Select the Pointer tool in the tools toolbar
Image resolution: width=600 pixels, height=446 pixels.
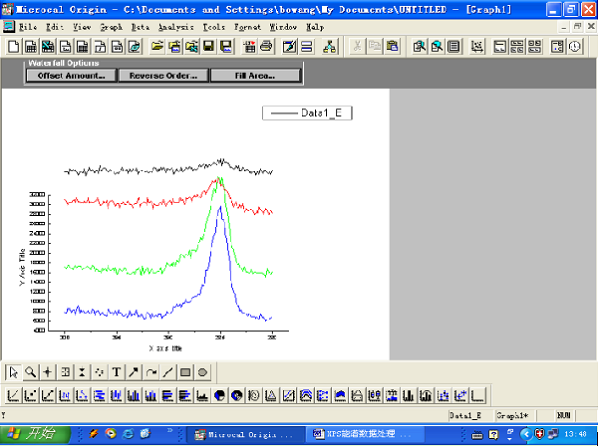click(x=13, y=372)
